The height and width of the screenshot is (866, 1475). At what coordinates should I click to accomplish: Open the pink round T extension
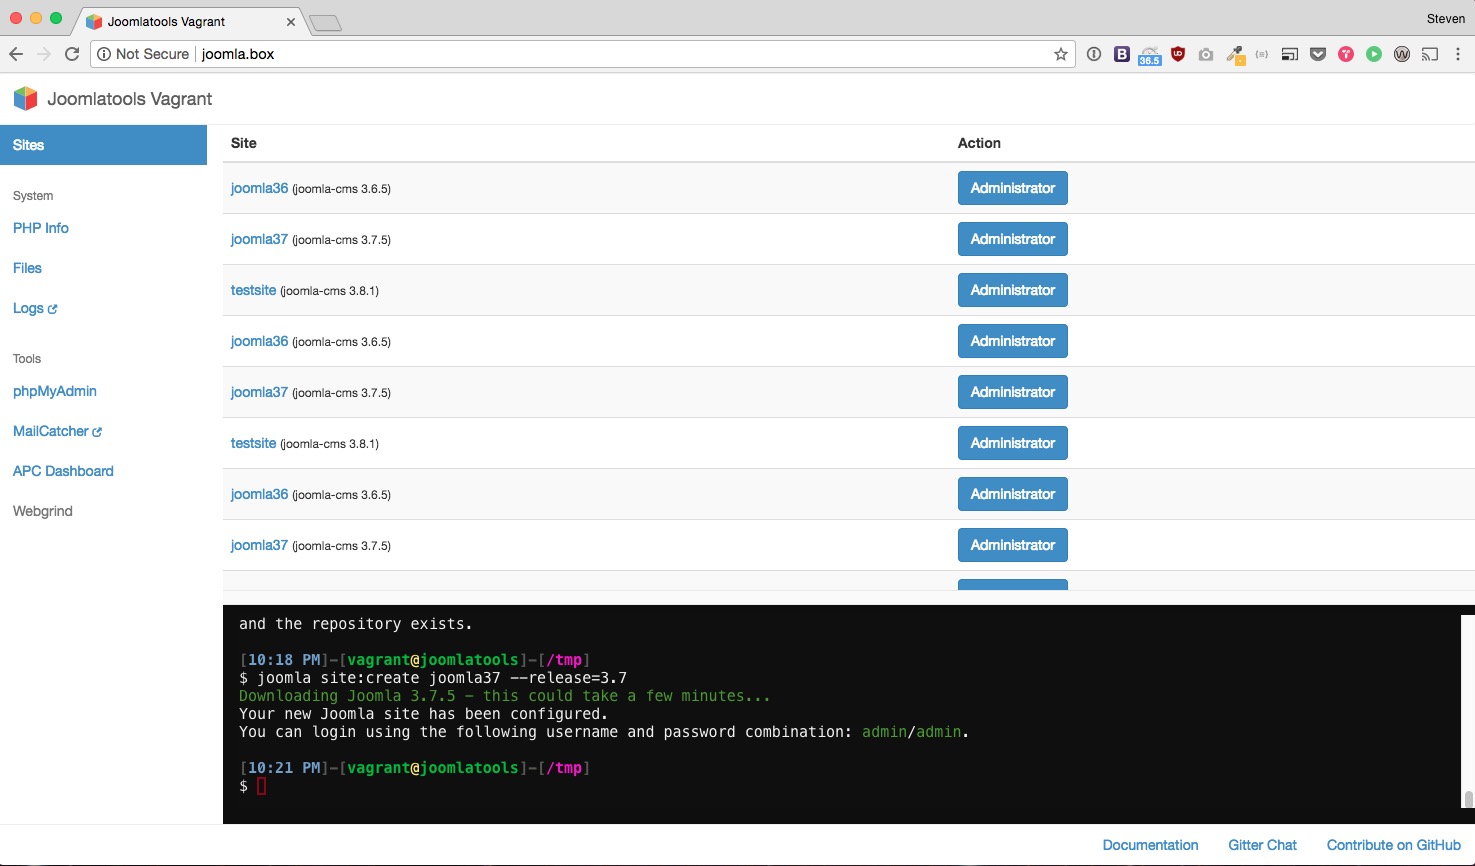(x=1346, y=54)
